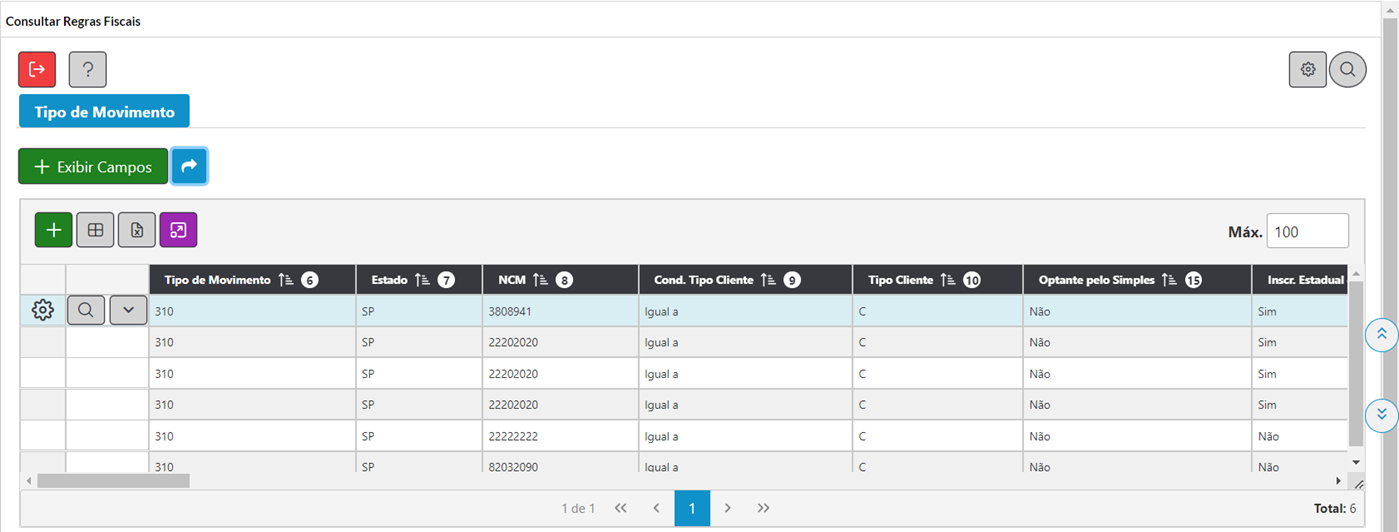Image resolution: width=1399 pixels, height=532 pixels.
Task: Expand the first row dropdown arrow
Action: [x=128, y=311]
